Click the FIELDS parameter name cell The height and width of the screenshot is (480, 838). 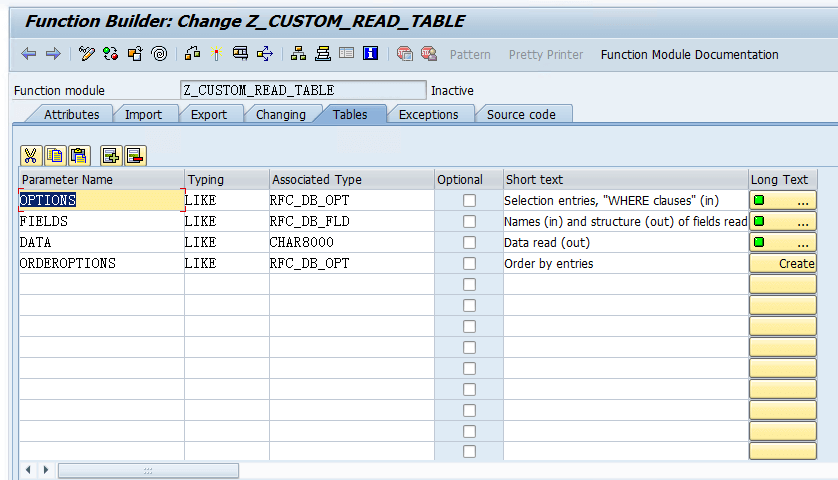[x=100, y=222]
